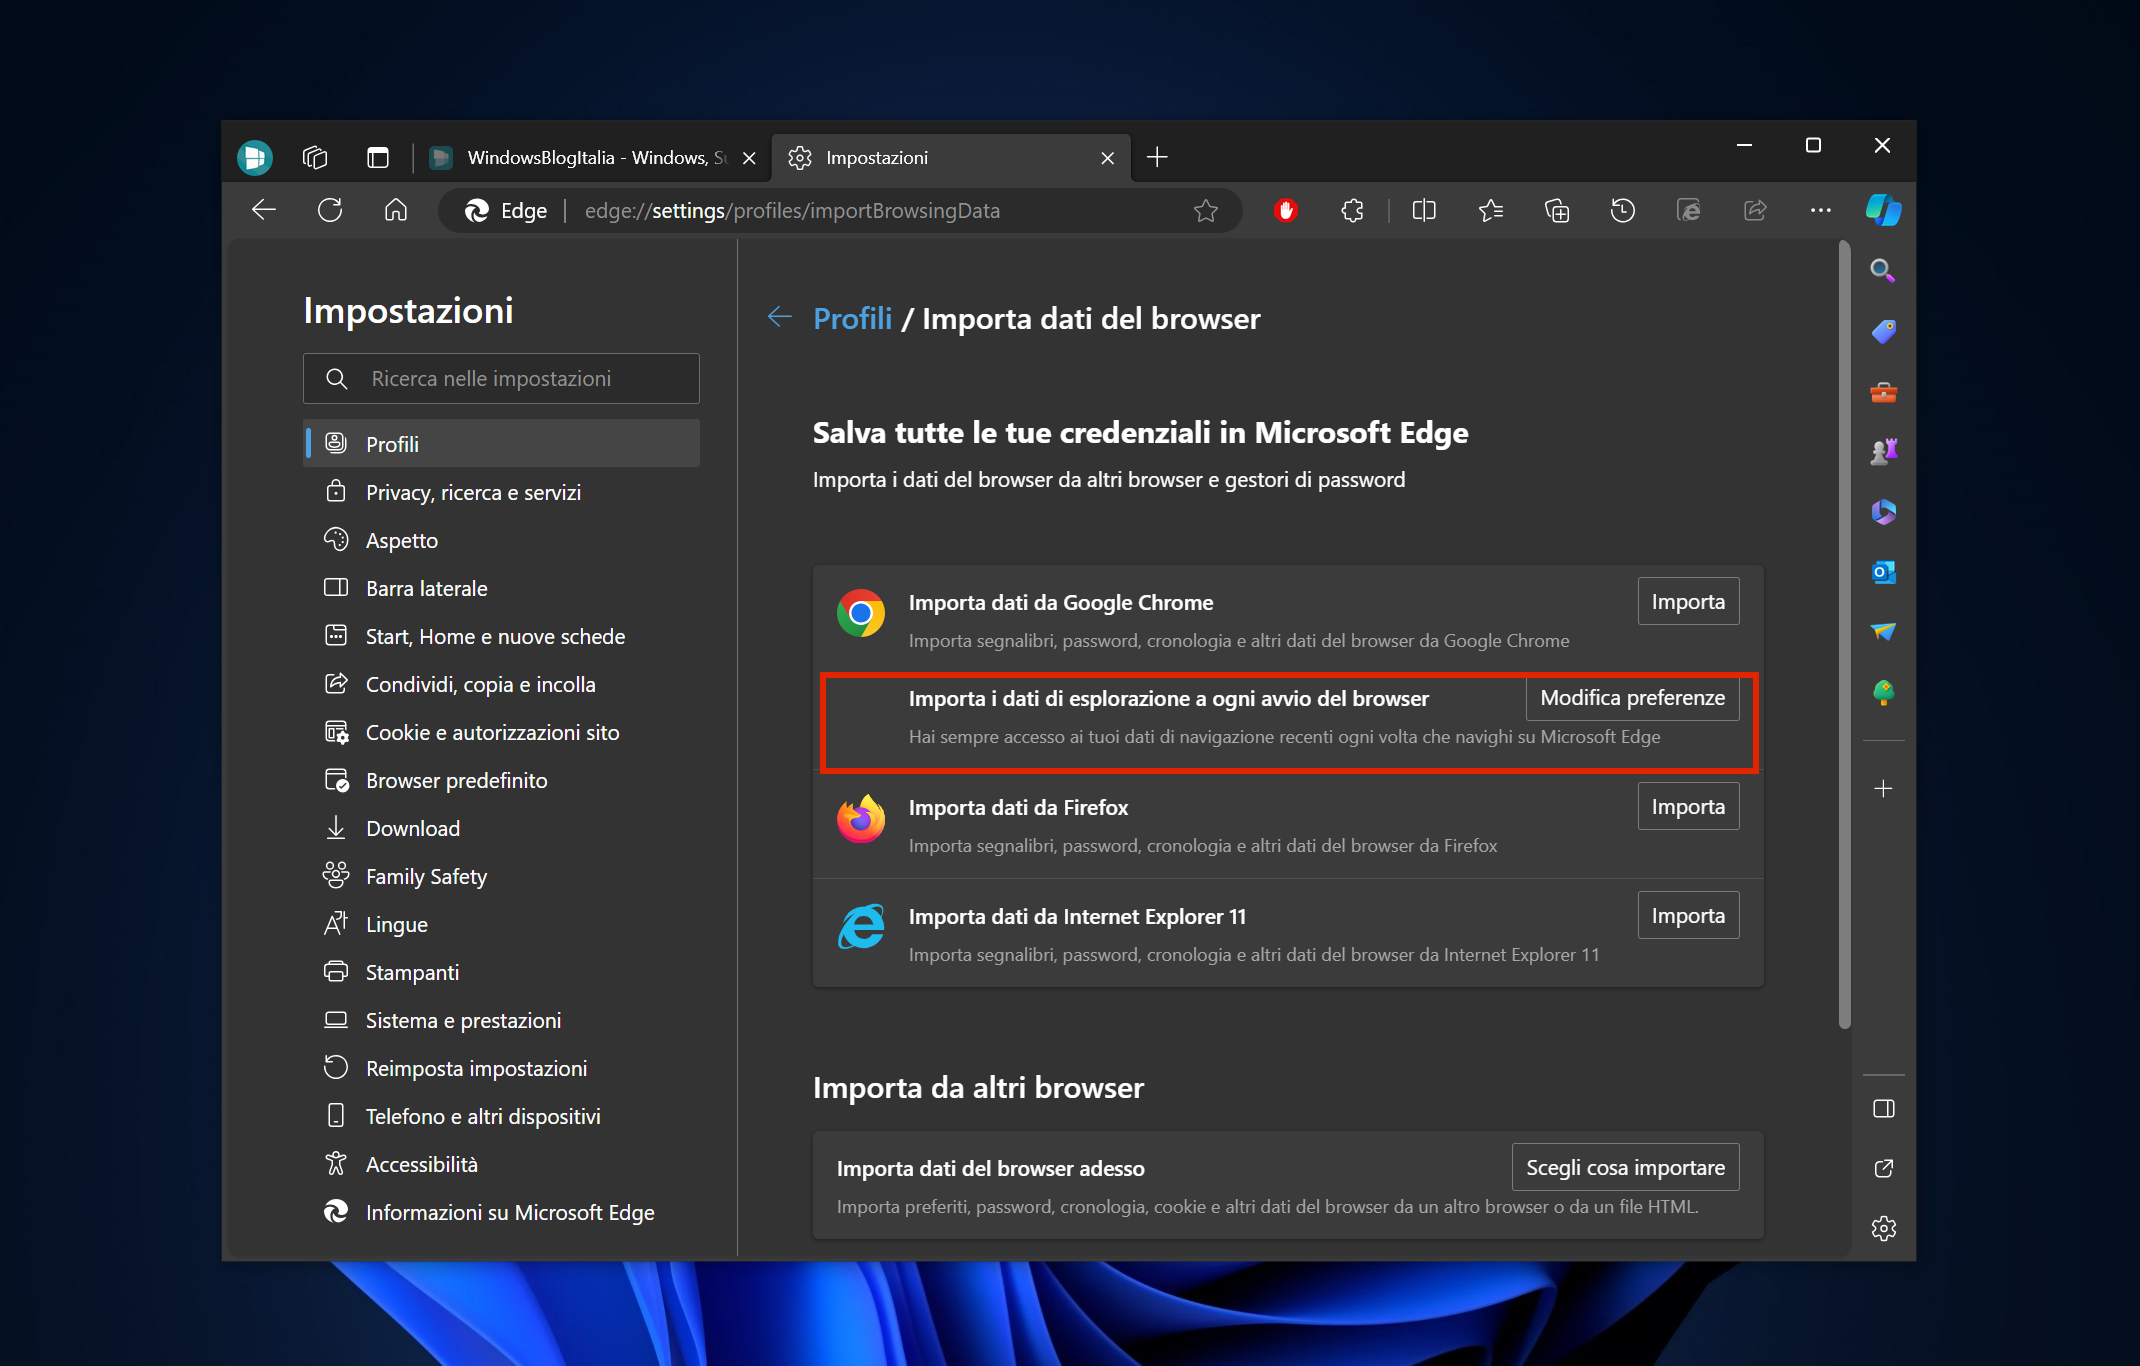Image resolution: width=2140 pixels, height=1366 pixels.
Task: Open Informazioni su Microsoft Edge
Action: [x=501, y=1212]
